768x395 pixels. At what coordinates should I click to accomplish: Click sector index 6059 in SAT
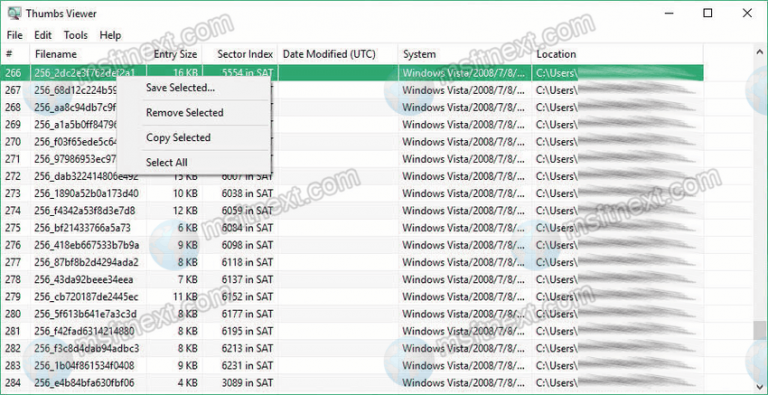click(247, 211)
